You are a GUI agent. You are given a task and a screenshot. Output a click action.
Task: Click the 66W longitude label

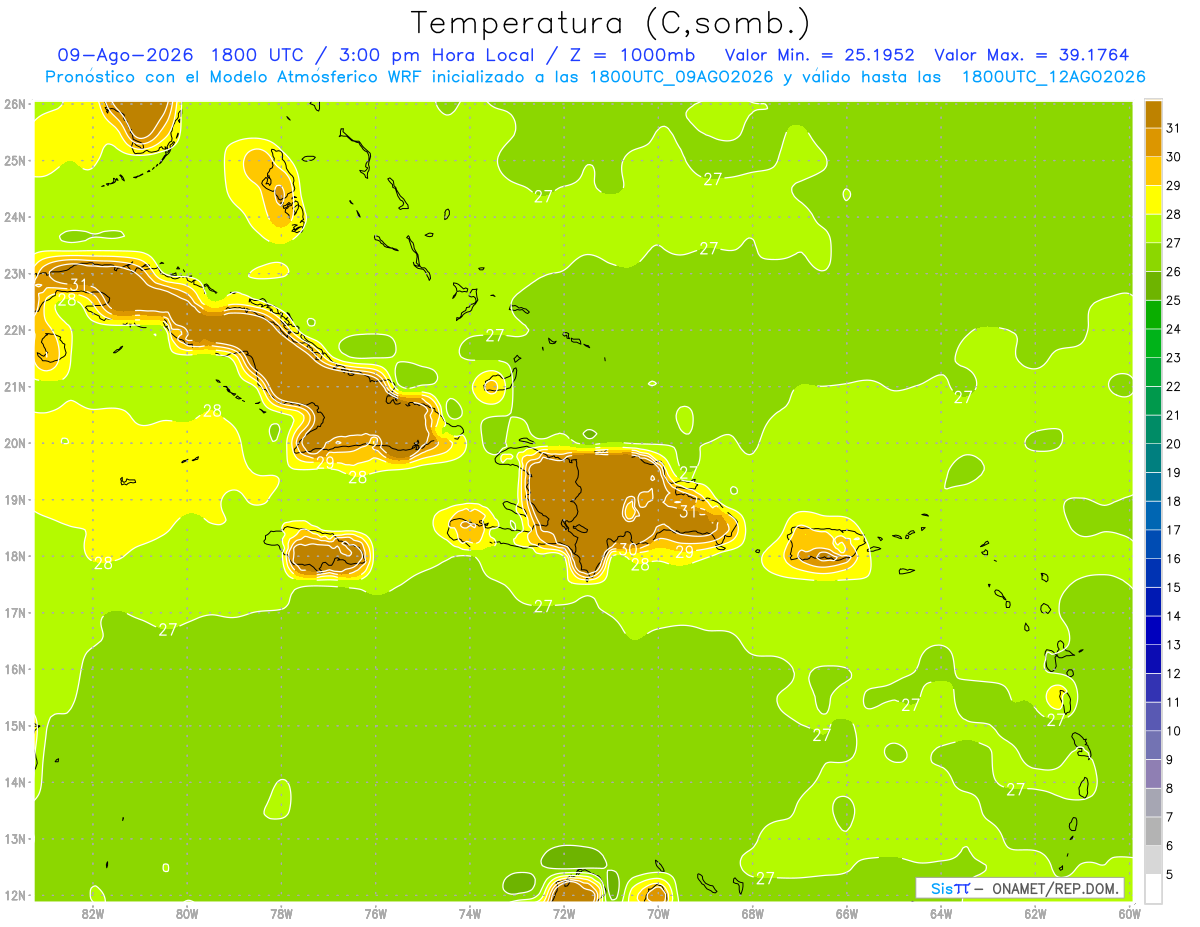846,913
